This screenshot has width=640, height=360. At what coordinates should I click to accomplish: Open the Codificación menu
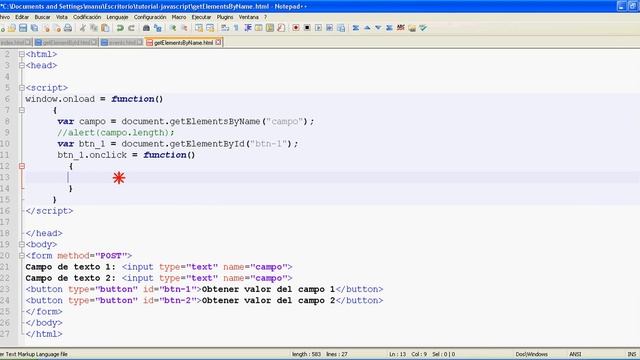point(87,17)
